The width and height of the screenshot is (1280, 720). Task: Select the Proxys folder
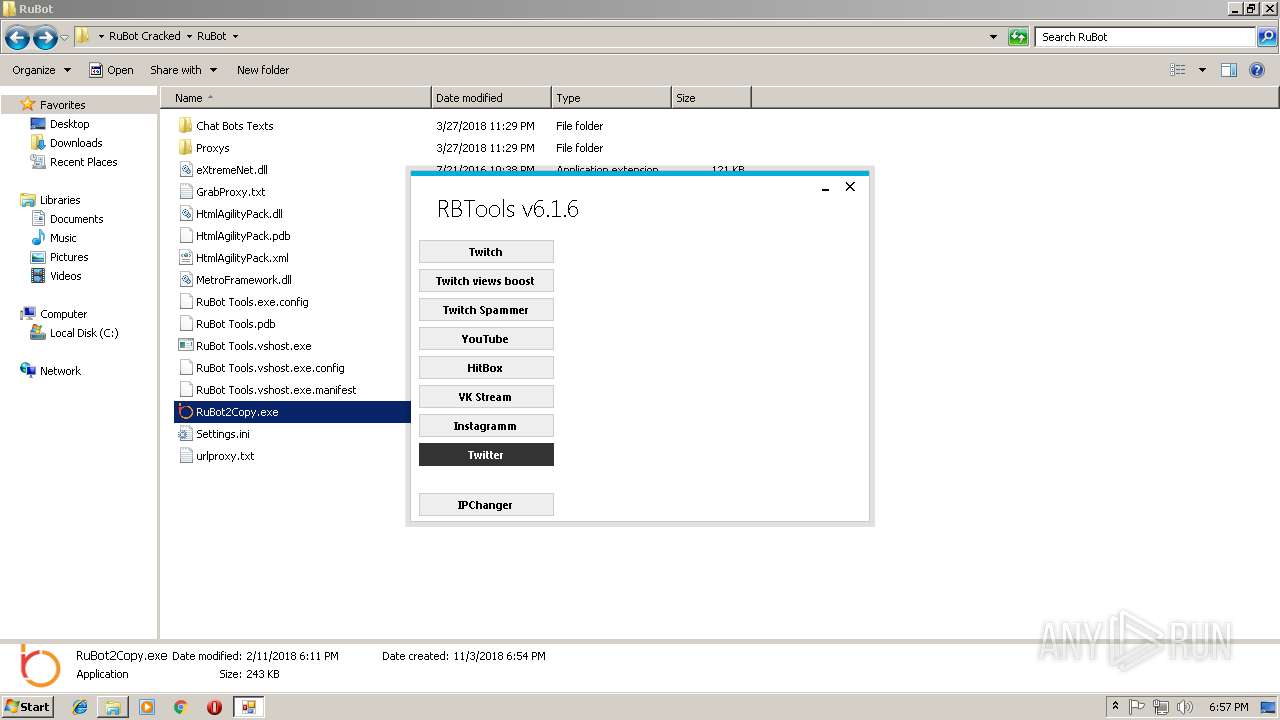pyautogui.click(x=212, y=148)
